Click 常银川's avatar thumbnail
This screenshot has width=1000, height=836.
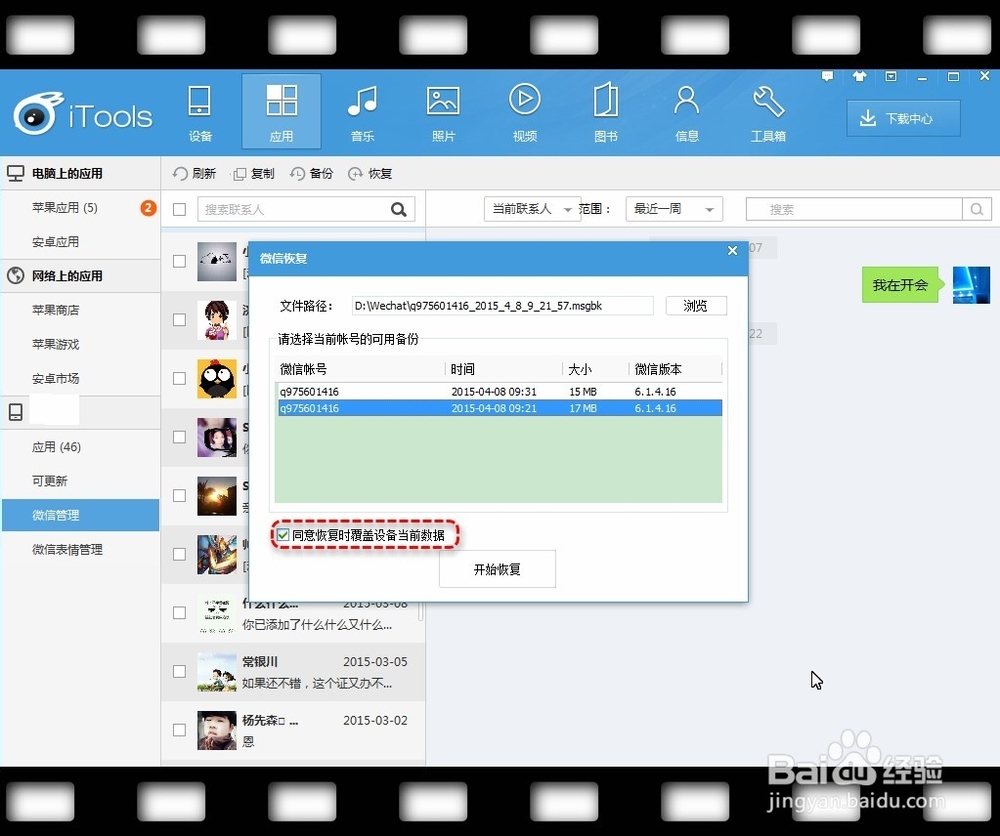click(217, 672)
